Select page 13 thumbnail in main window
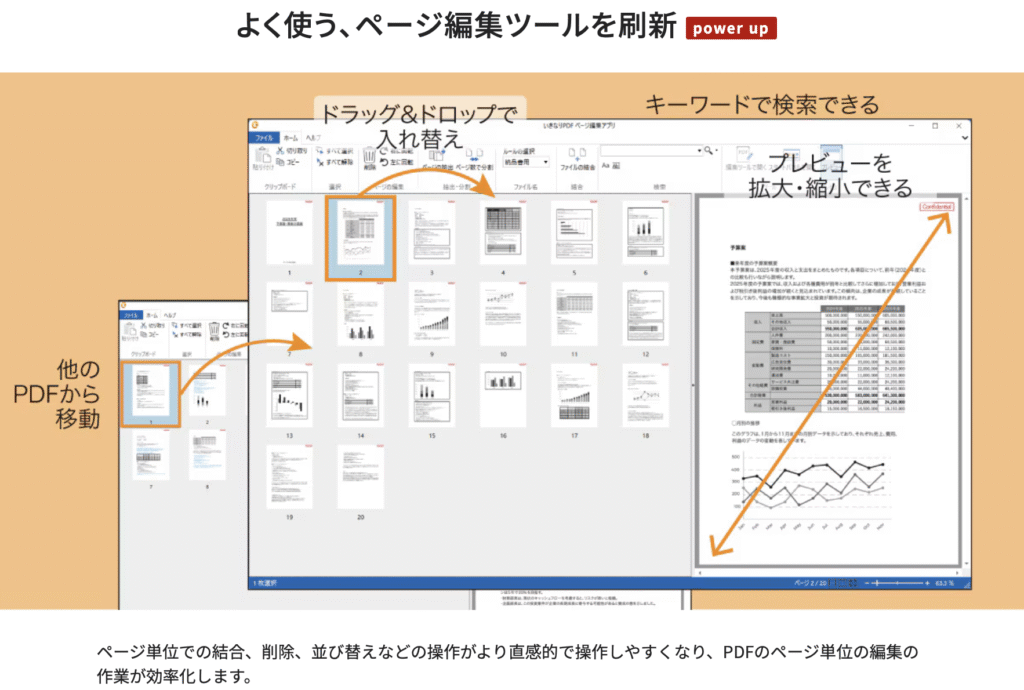1024x690 pixels. [289, 396]
